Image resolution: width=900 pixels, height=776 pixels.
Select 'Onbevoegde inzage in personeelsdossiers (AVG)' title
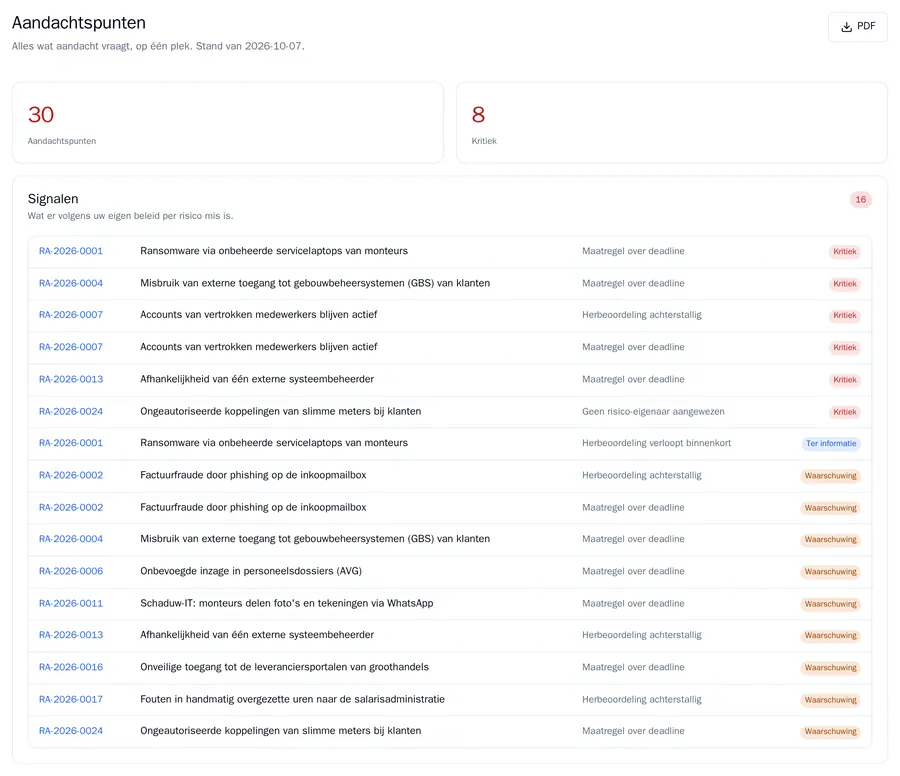click(251, 571)
